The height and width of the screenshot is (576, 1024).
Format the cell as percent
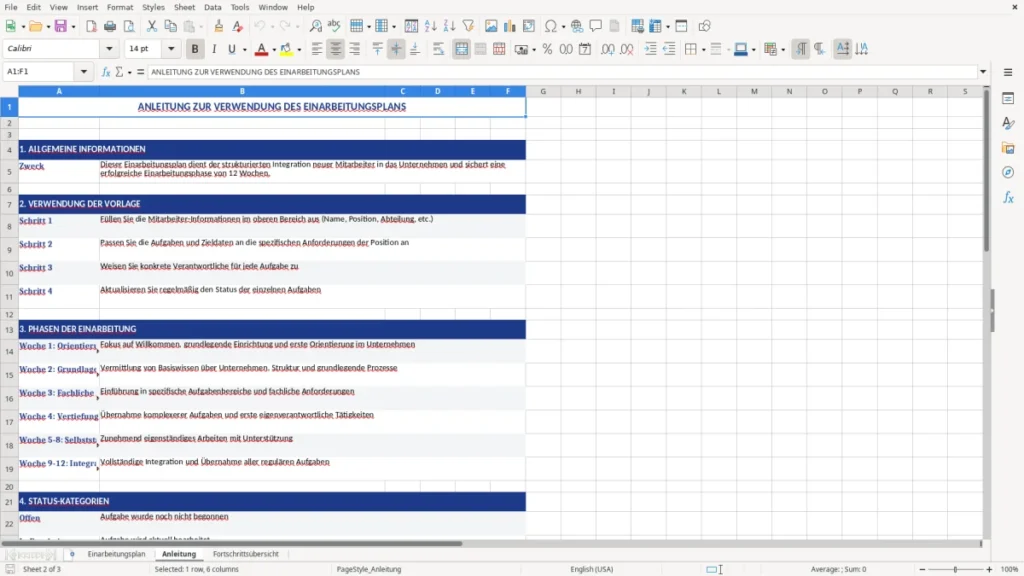tap(547, 49)
